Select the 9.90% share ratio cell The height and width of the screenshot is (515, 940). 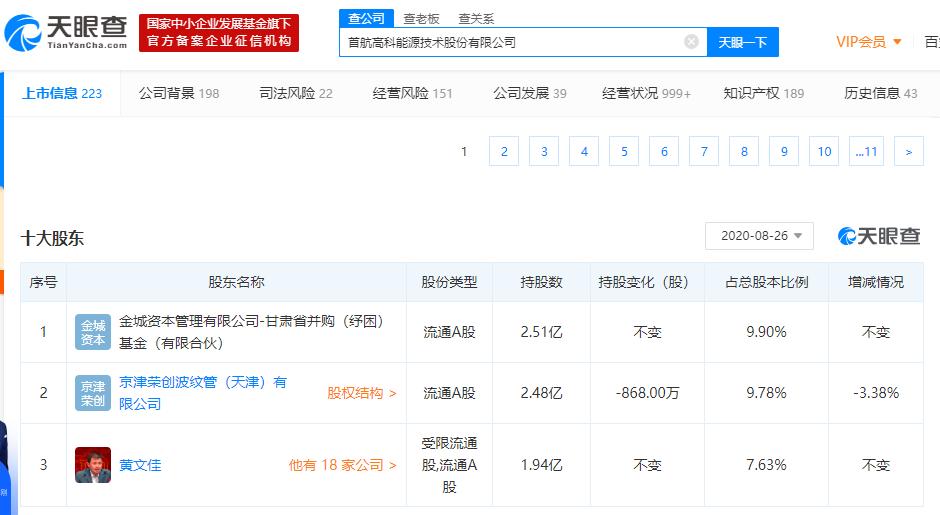(x=766, y=332)
